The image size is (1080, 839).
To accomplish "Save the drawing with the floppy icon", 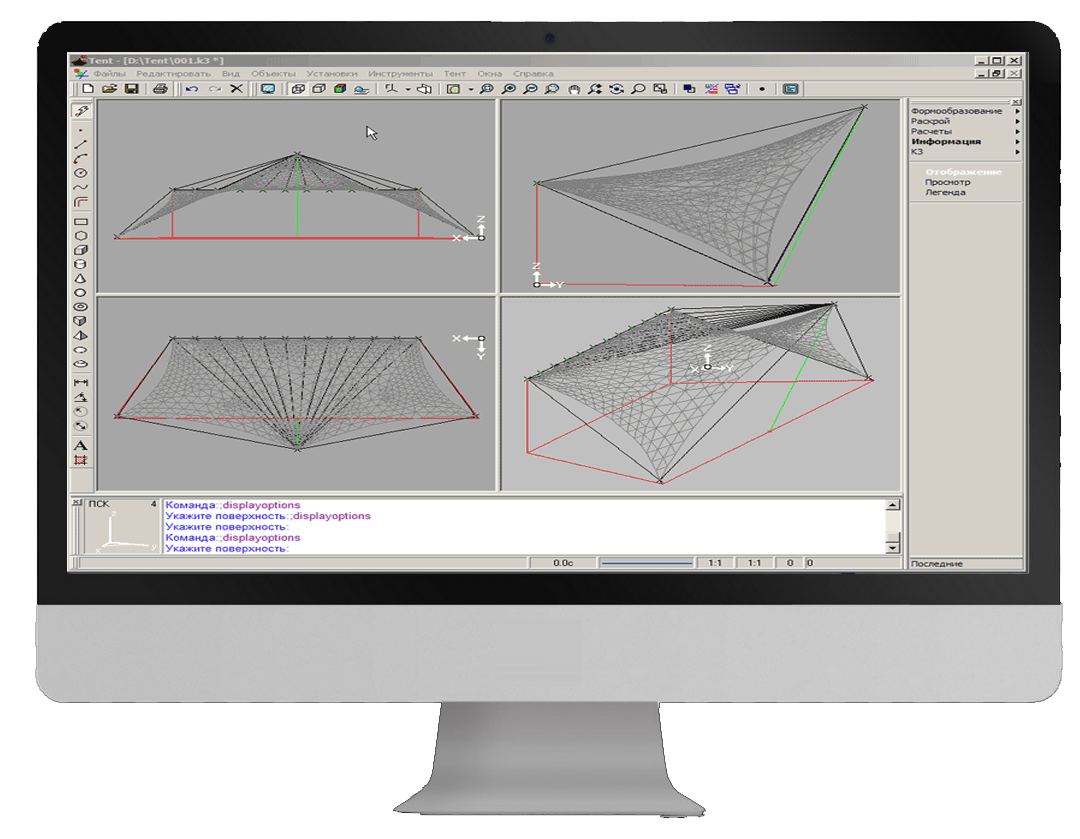I will click(131, 89).
